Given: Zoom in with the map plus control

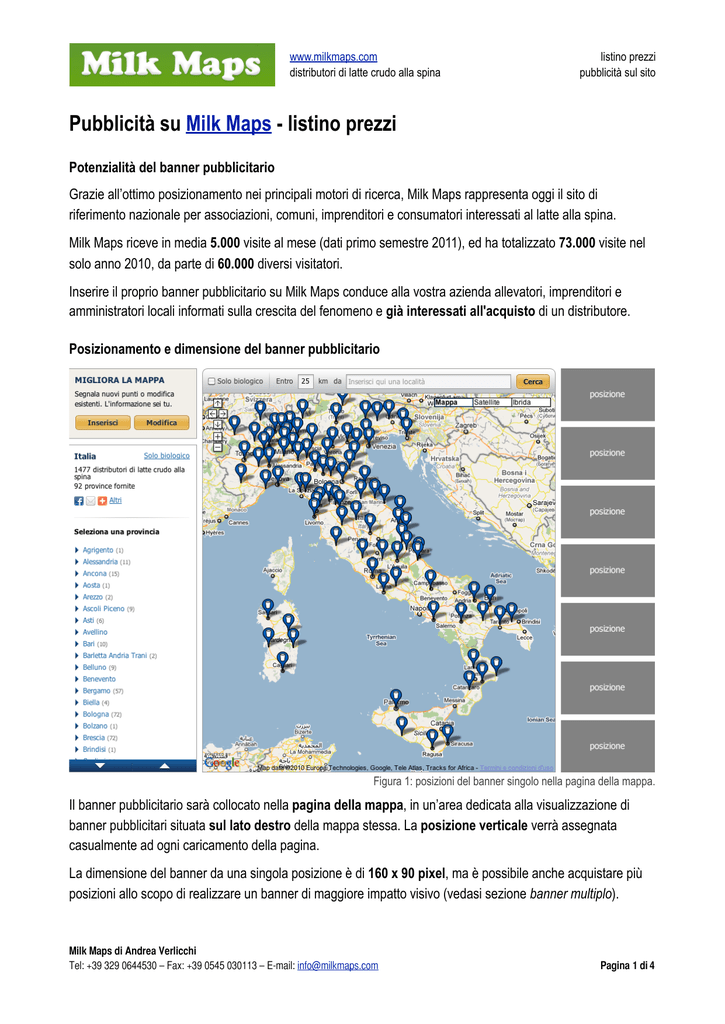Looking at the screenshot, I should 218,437.
